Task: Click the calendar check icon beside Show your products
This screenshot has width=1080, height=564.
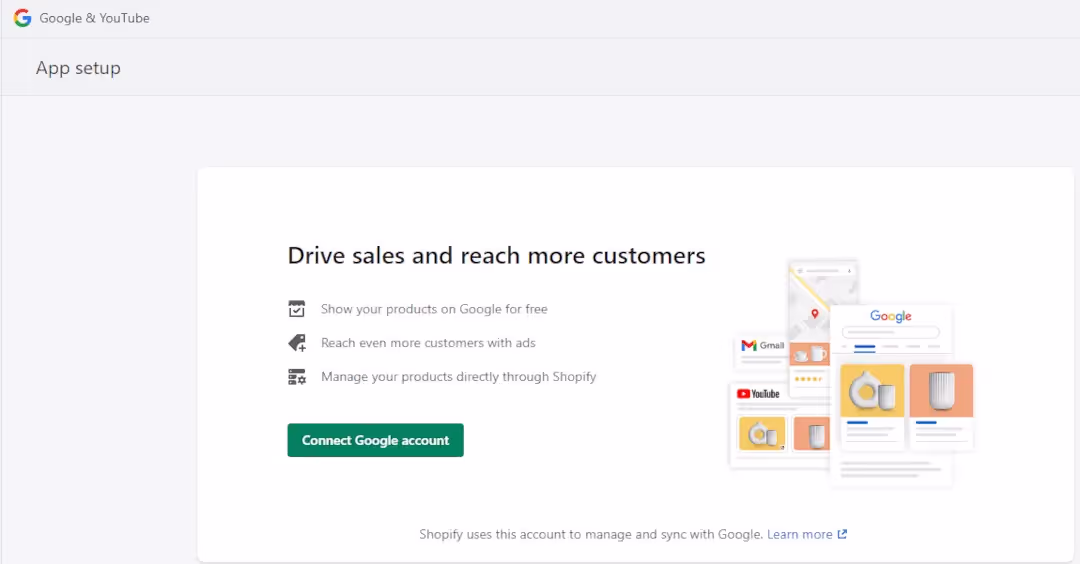Action: pos(296,309)
